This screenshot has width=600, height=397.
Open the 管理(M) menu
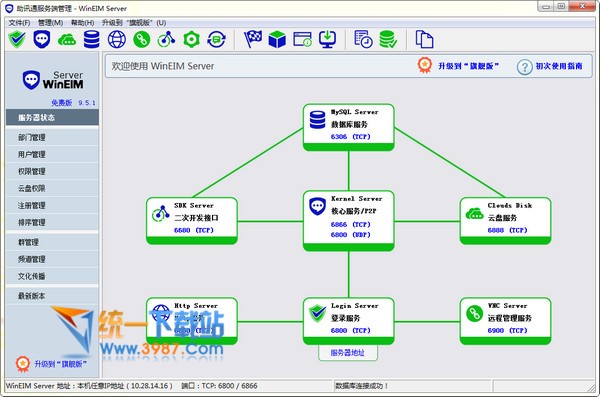coord(51,23)
